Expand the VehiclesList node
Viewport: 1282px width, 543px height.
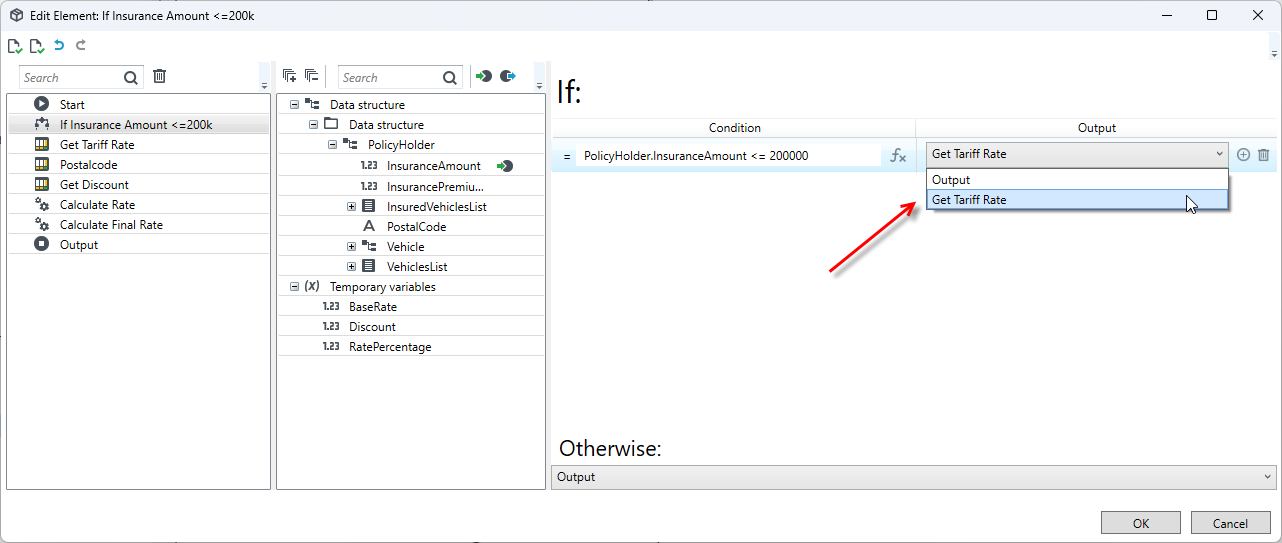pos(351,266)
